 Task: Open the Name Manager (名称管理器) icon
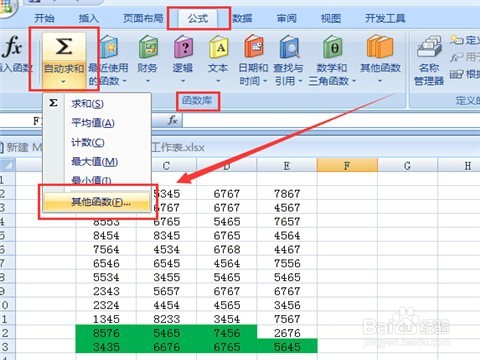click(429, 47)
